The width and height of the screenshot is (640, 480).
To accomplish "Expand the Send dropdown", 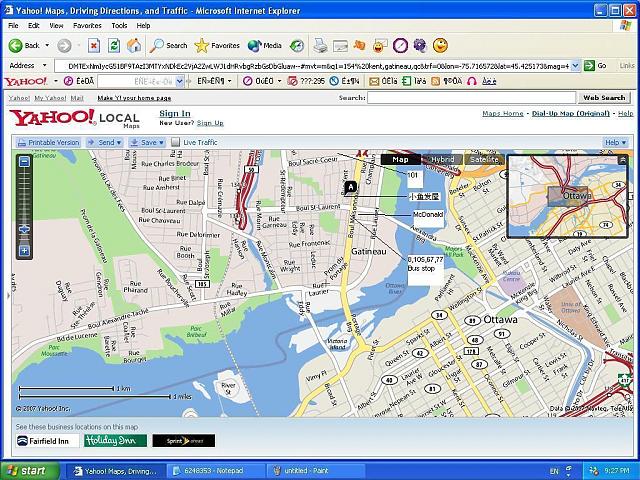I will click(x=105, y=143).
